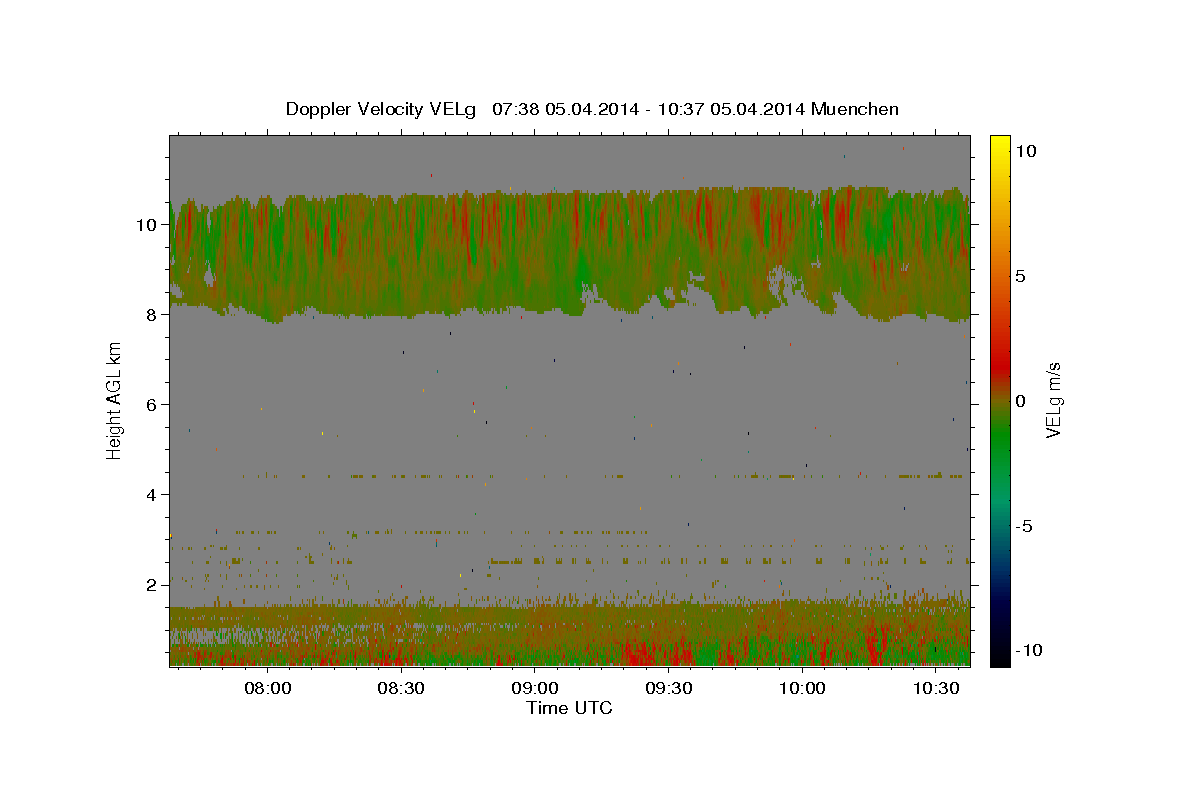Click the colorbar tick label '0'
1200x800 pixels.
pos(1020,401)
